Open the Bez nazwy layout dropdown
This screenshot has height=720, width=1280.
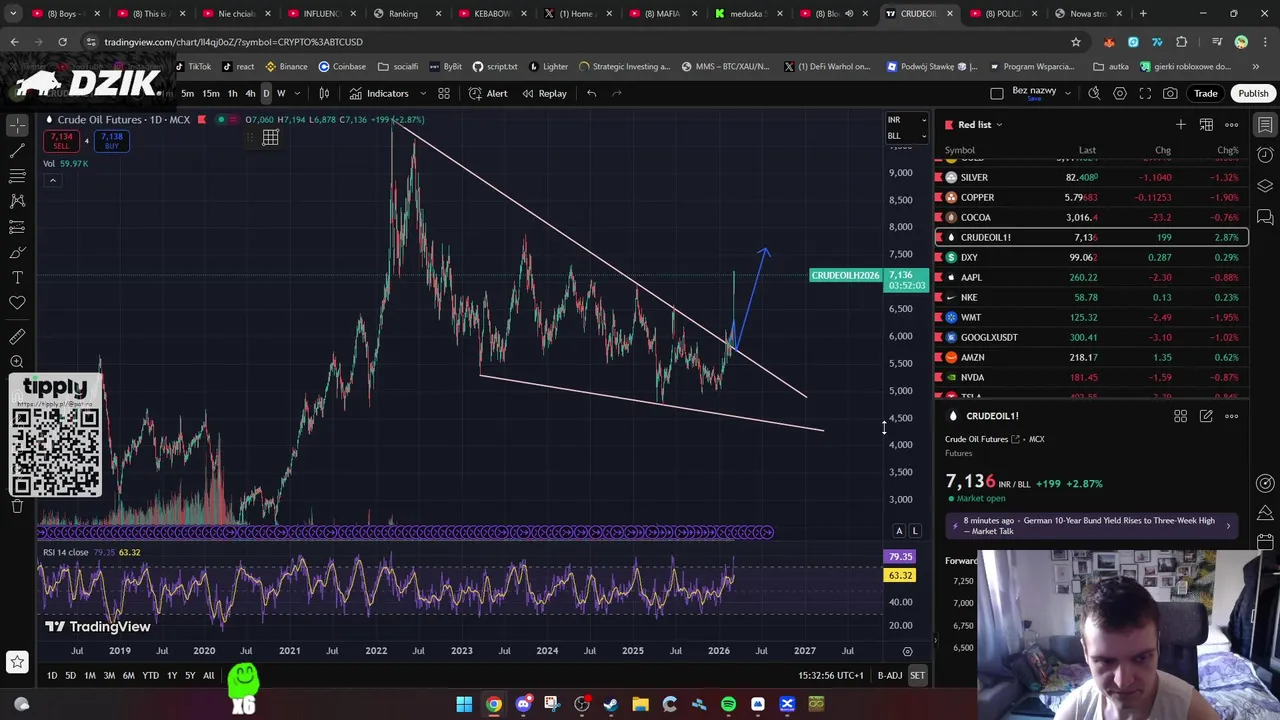(1067, 93)
